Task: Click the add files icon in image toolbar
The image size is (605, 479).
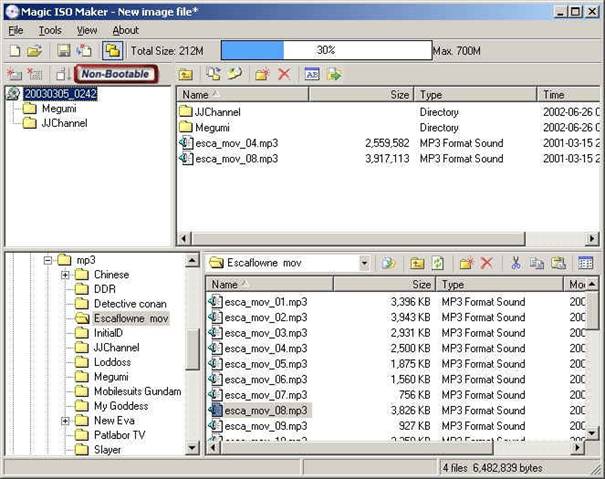Action: pyautogui.click(x=213, y=74)
